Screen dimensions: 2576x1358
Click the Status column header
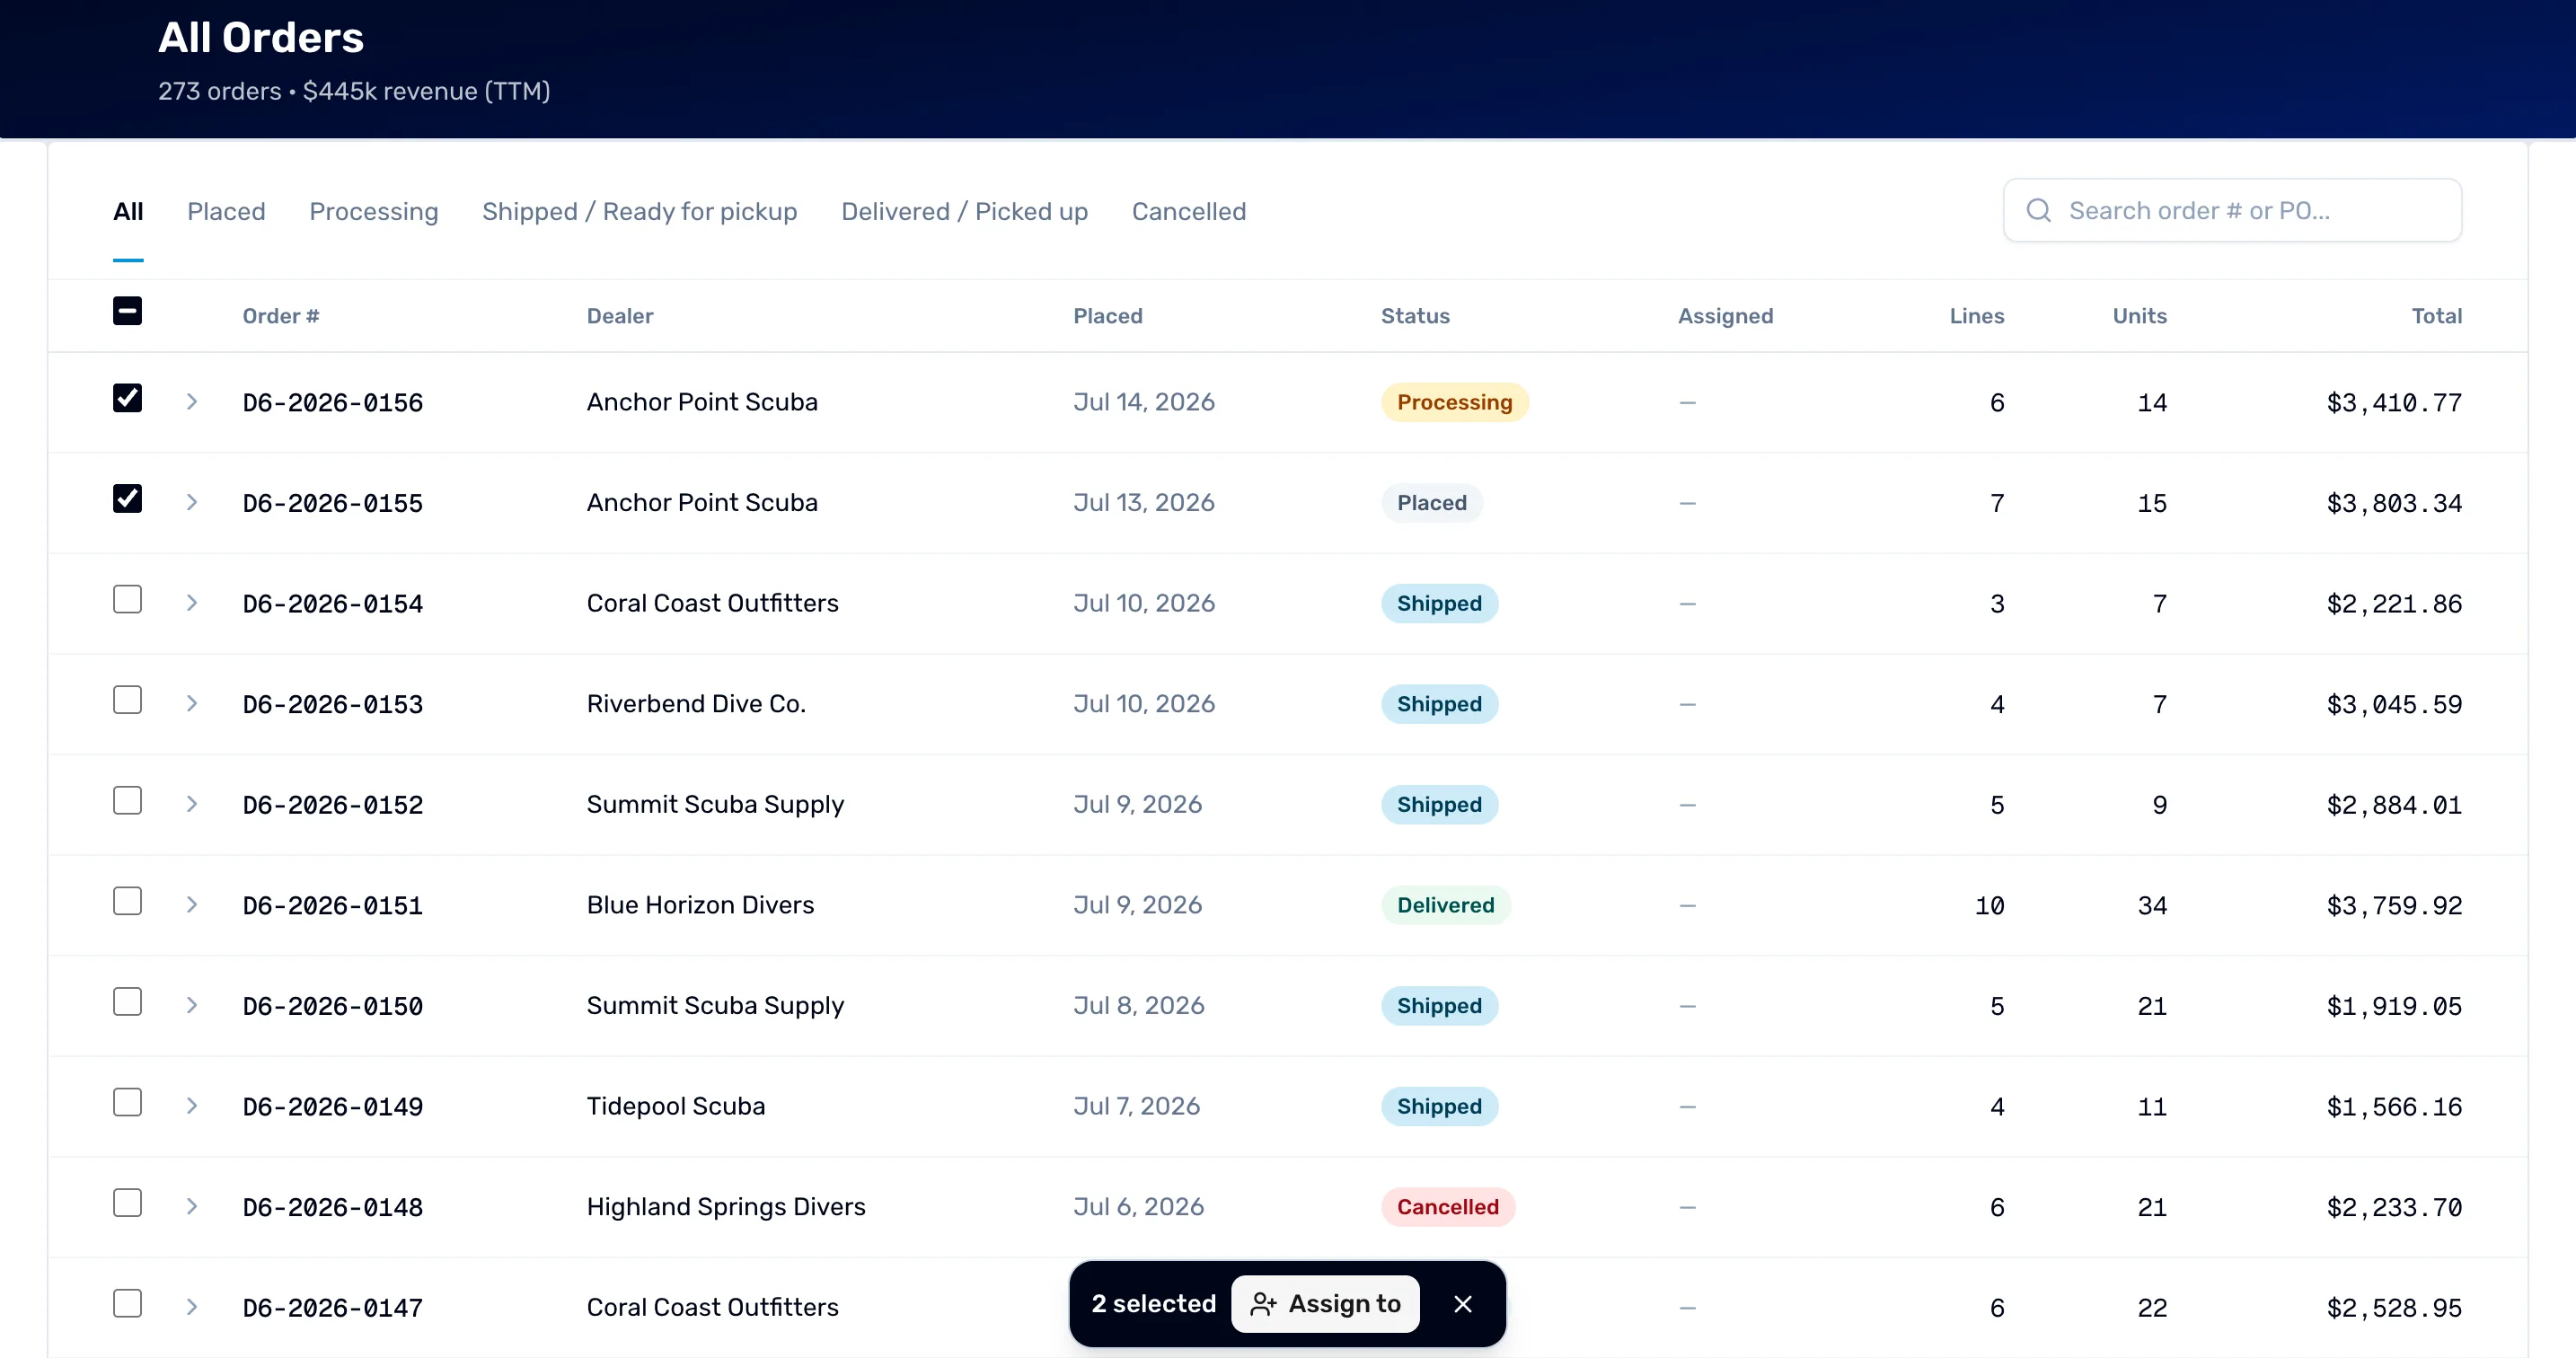[1415, 316]
